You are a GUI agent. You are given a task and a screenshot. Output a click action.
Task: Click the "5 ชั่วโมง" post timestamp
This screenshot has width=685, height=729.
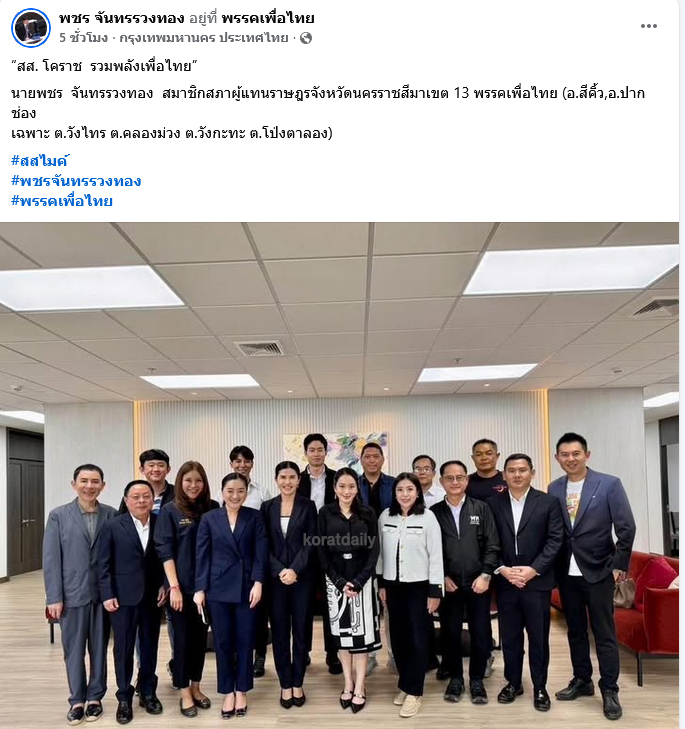(83, 38)
